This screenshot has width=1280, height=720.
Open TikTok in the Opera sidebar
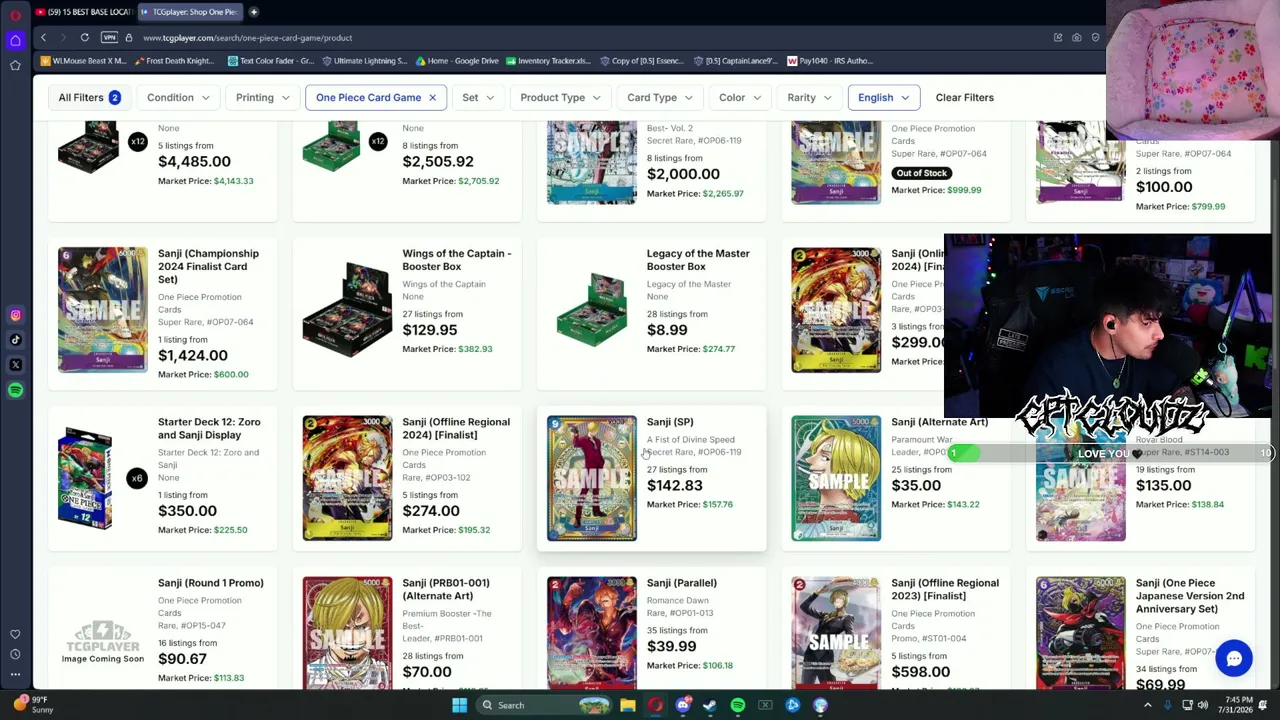15,340
